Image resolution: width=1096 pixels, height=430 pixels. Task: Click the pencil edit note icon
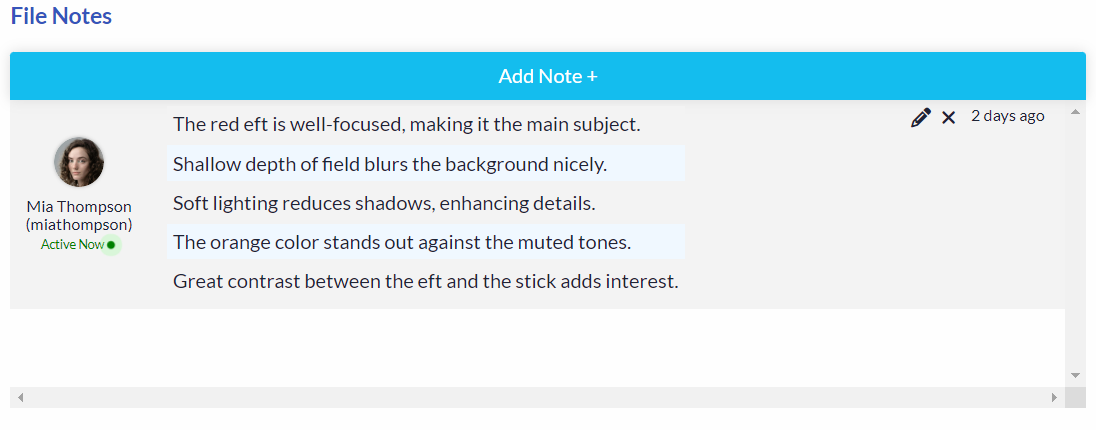pyautogui.click(x=921, y=117)
